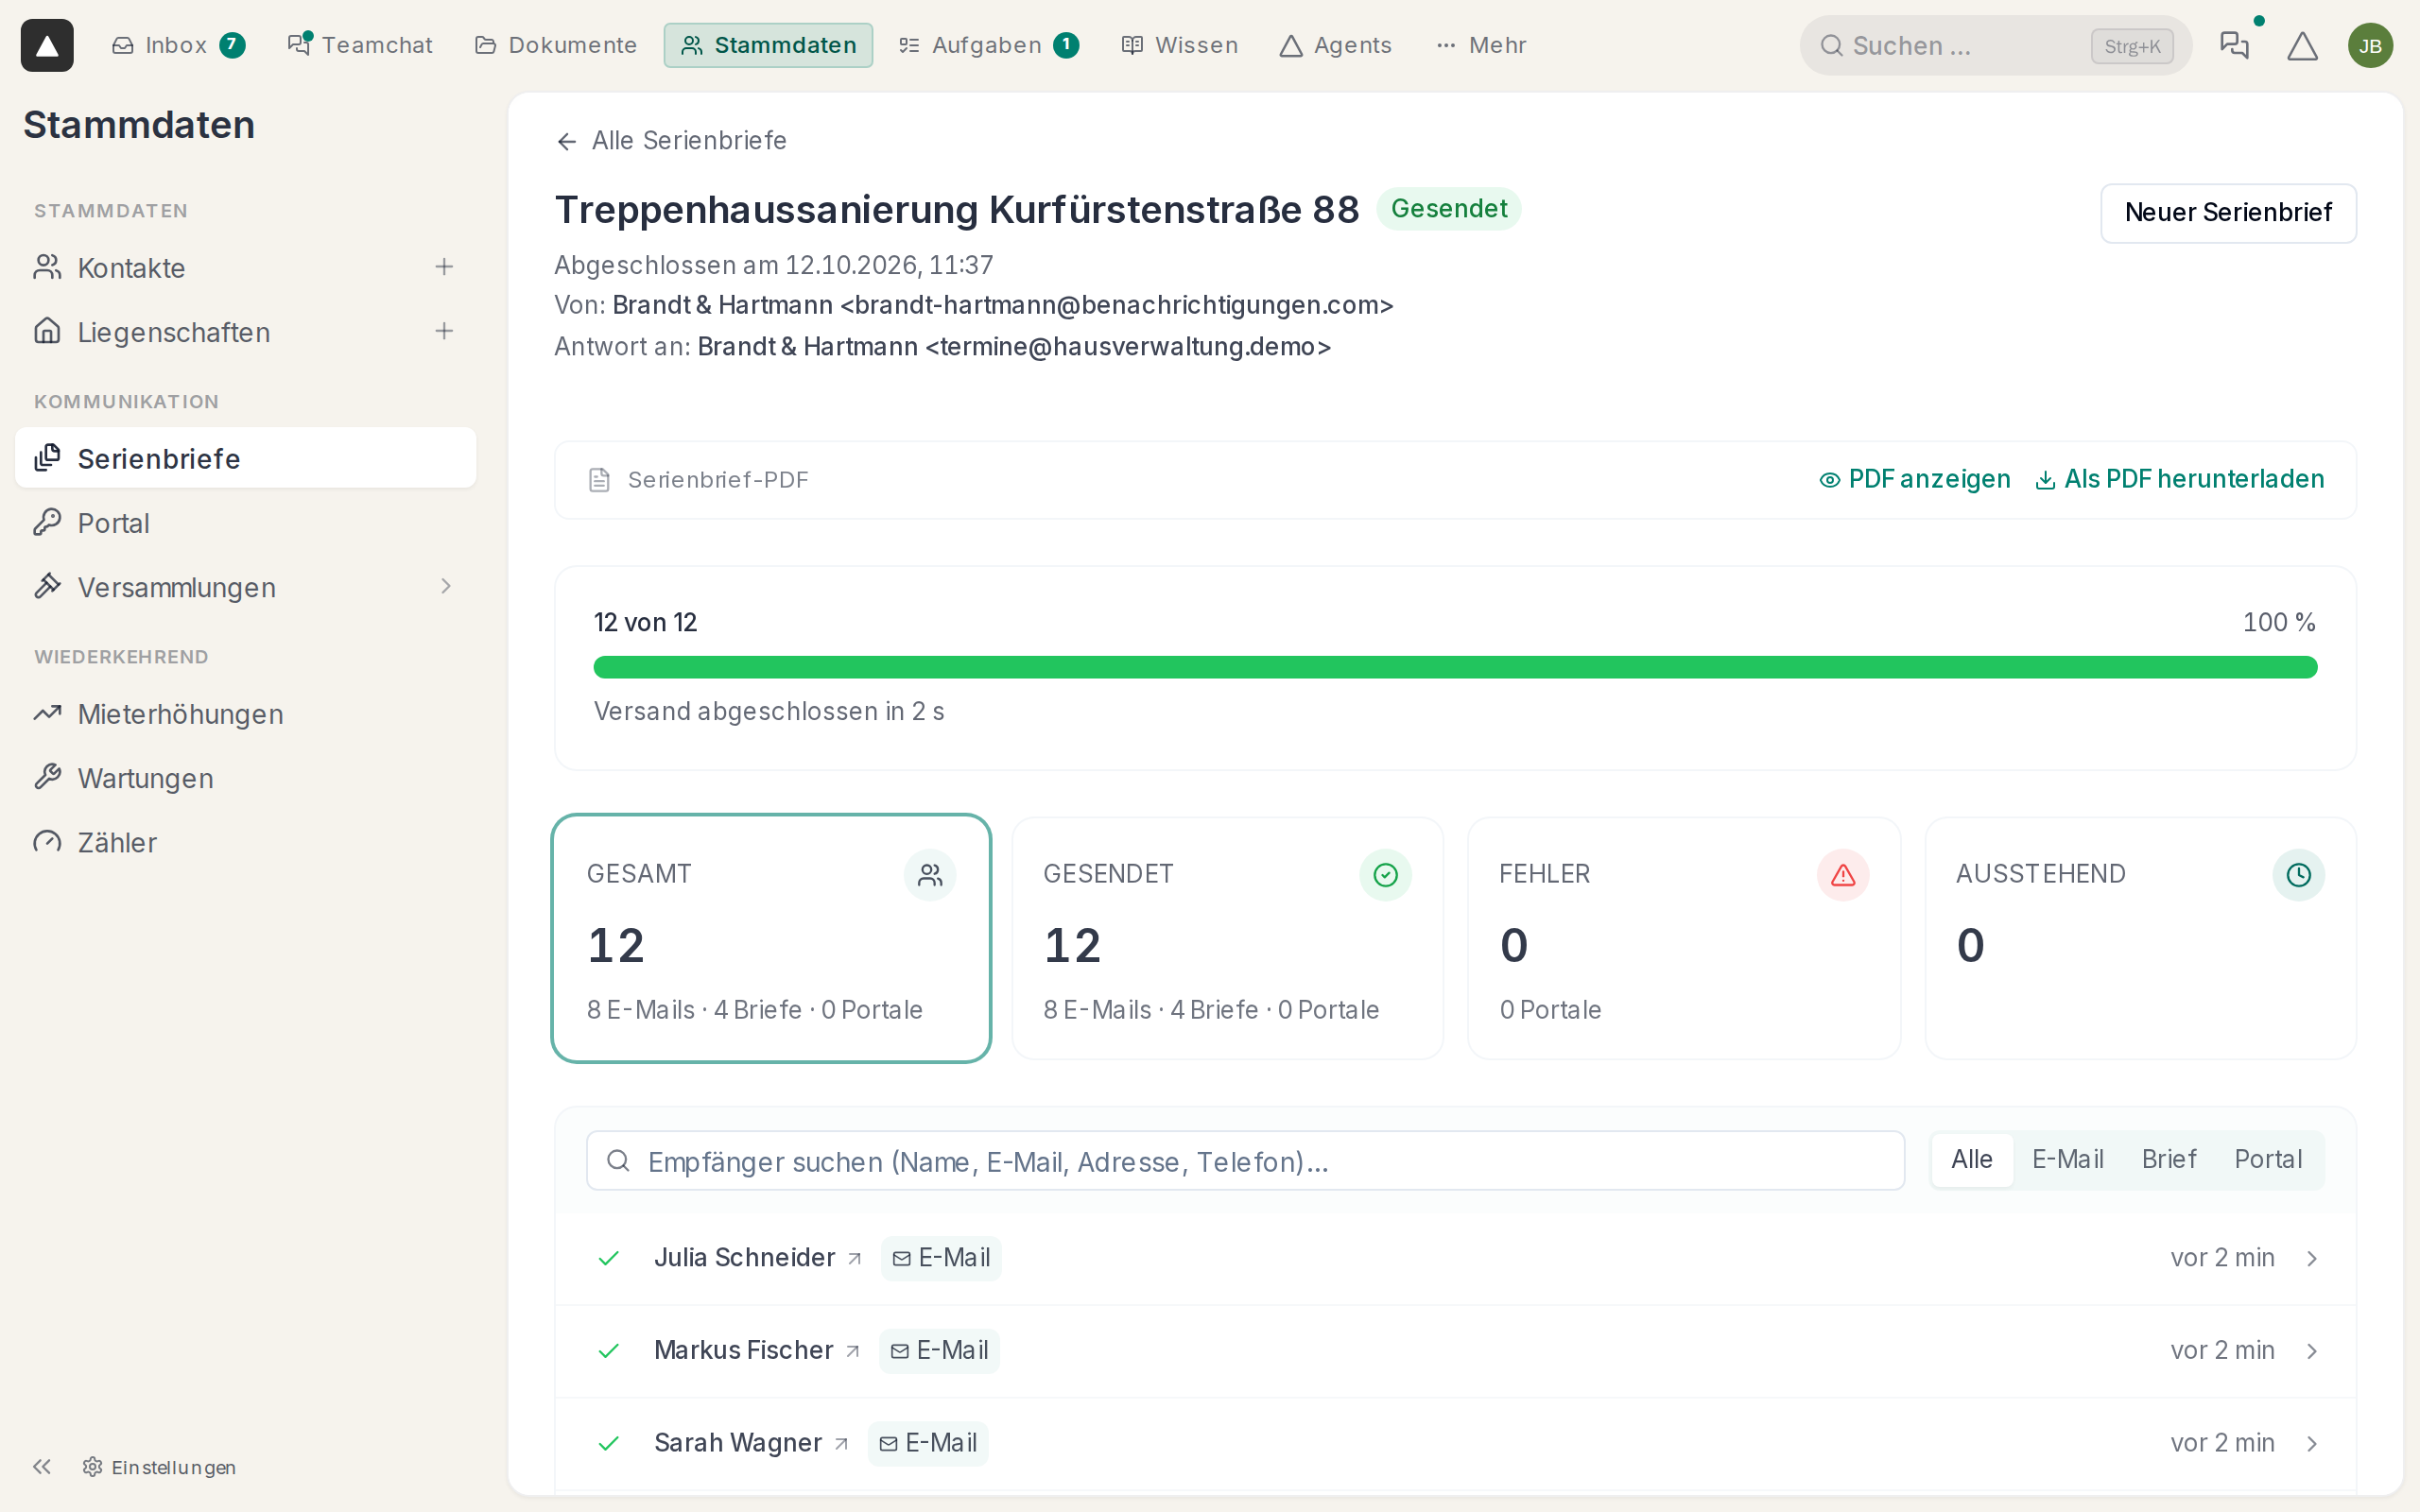Click PDF anzeigen link
This screenshot has height=1512, width=2420.
(1915, 479)
